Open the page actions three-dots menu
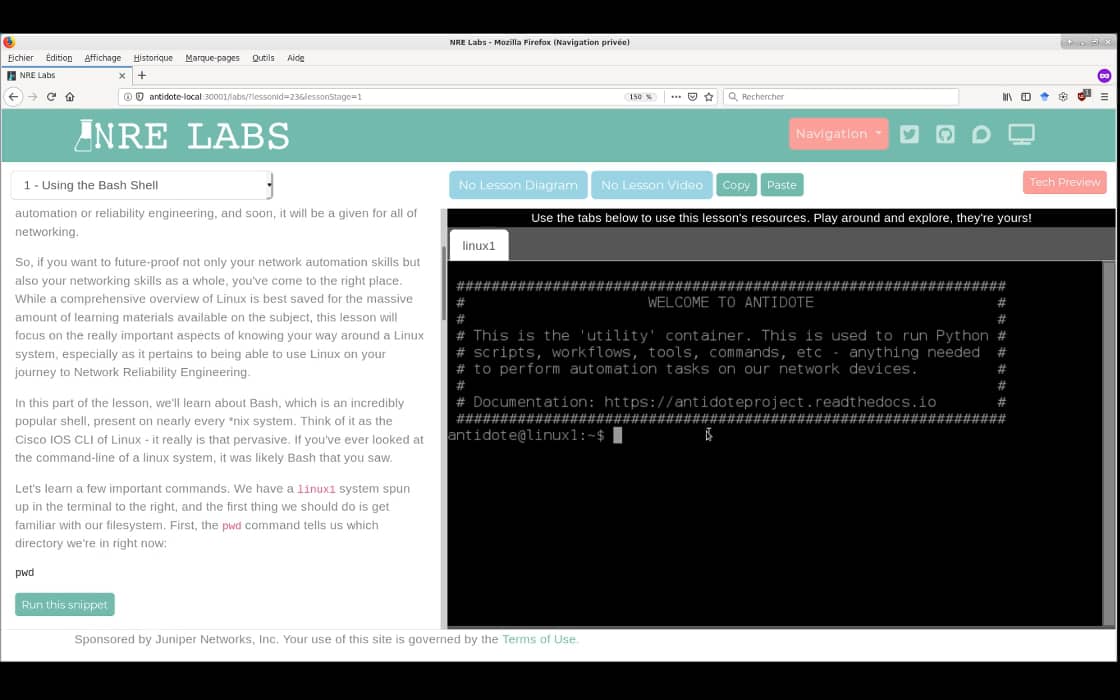Viewport: 1120px width, 700px height. 676,96
